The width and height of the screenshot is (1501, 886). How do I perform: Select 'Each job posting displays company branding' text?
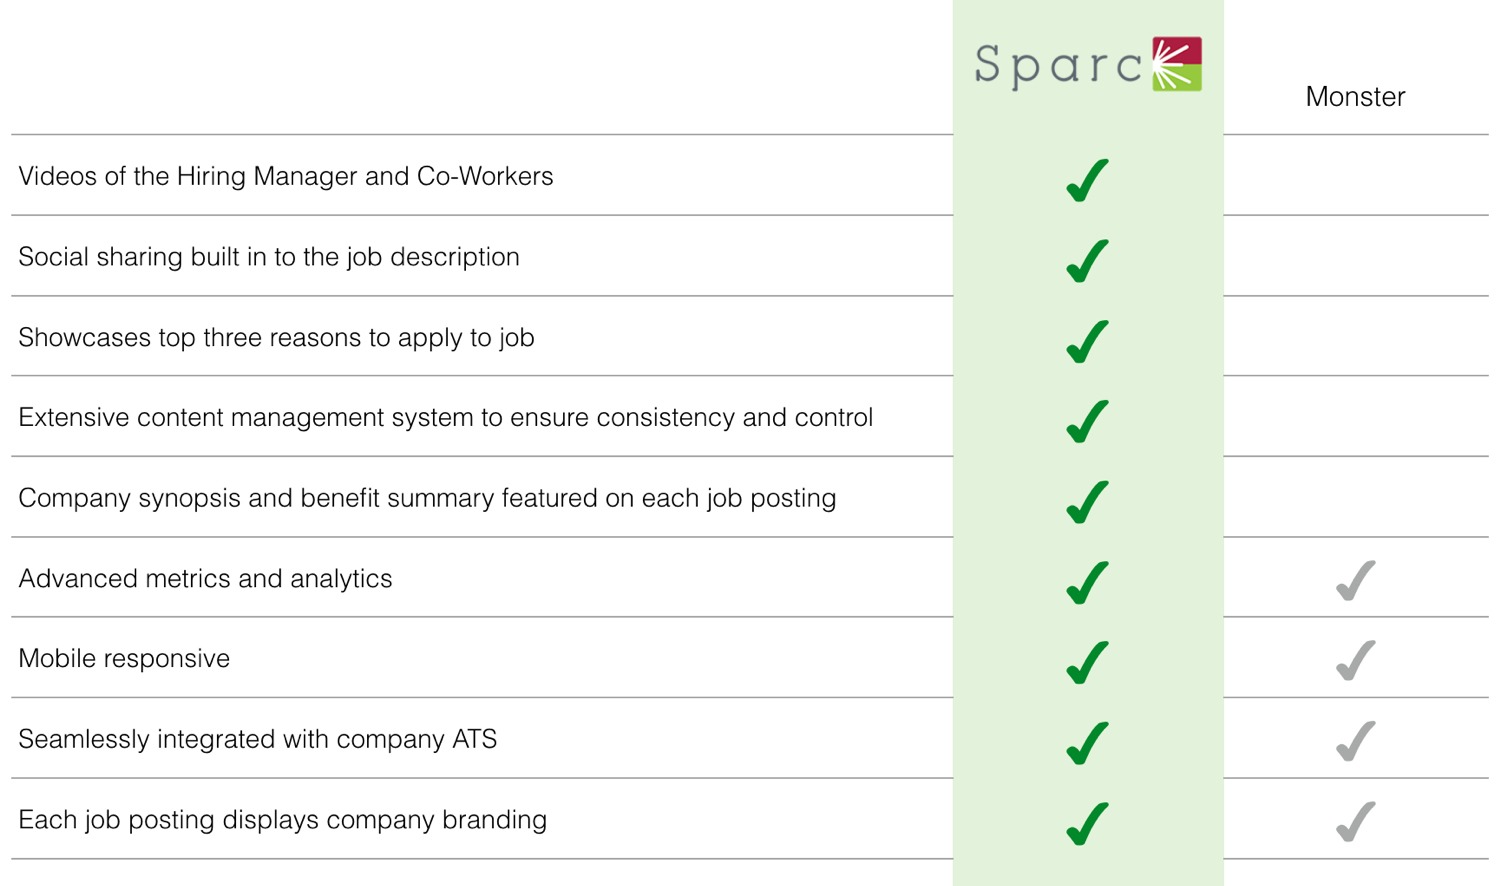tap(283, 820)
